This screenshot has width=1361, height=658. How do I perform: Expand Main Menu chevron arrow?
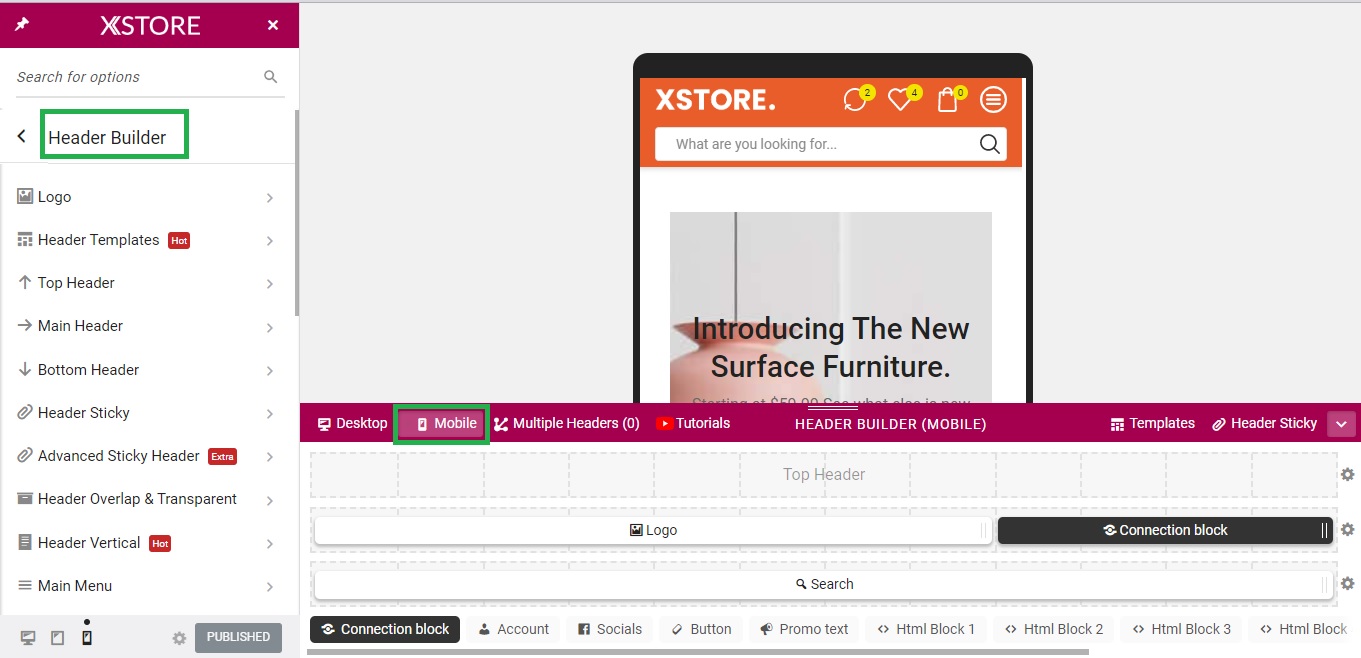(270, 587)
